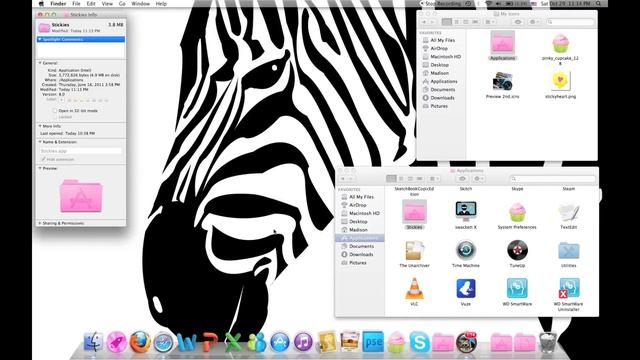Open the Window menu
Image resolution: width=640 pixels, height=360 pixels.
(x=140, y=3)
